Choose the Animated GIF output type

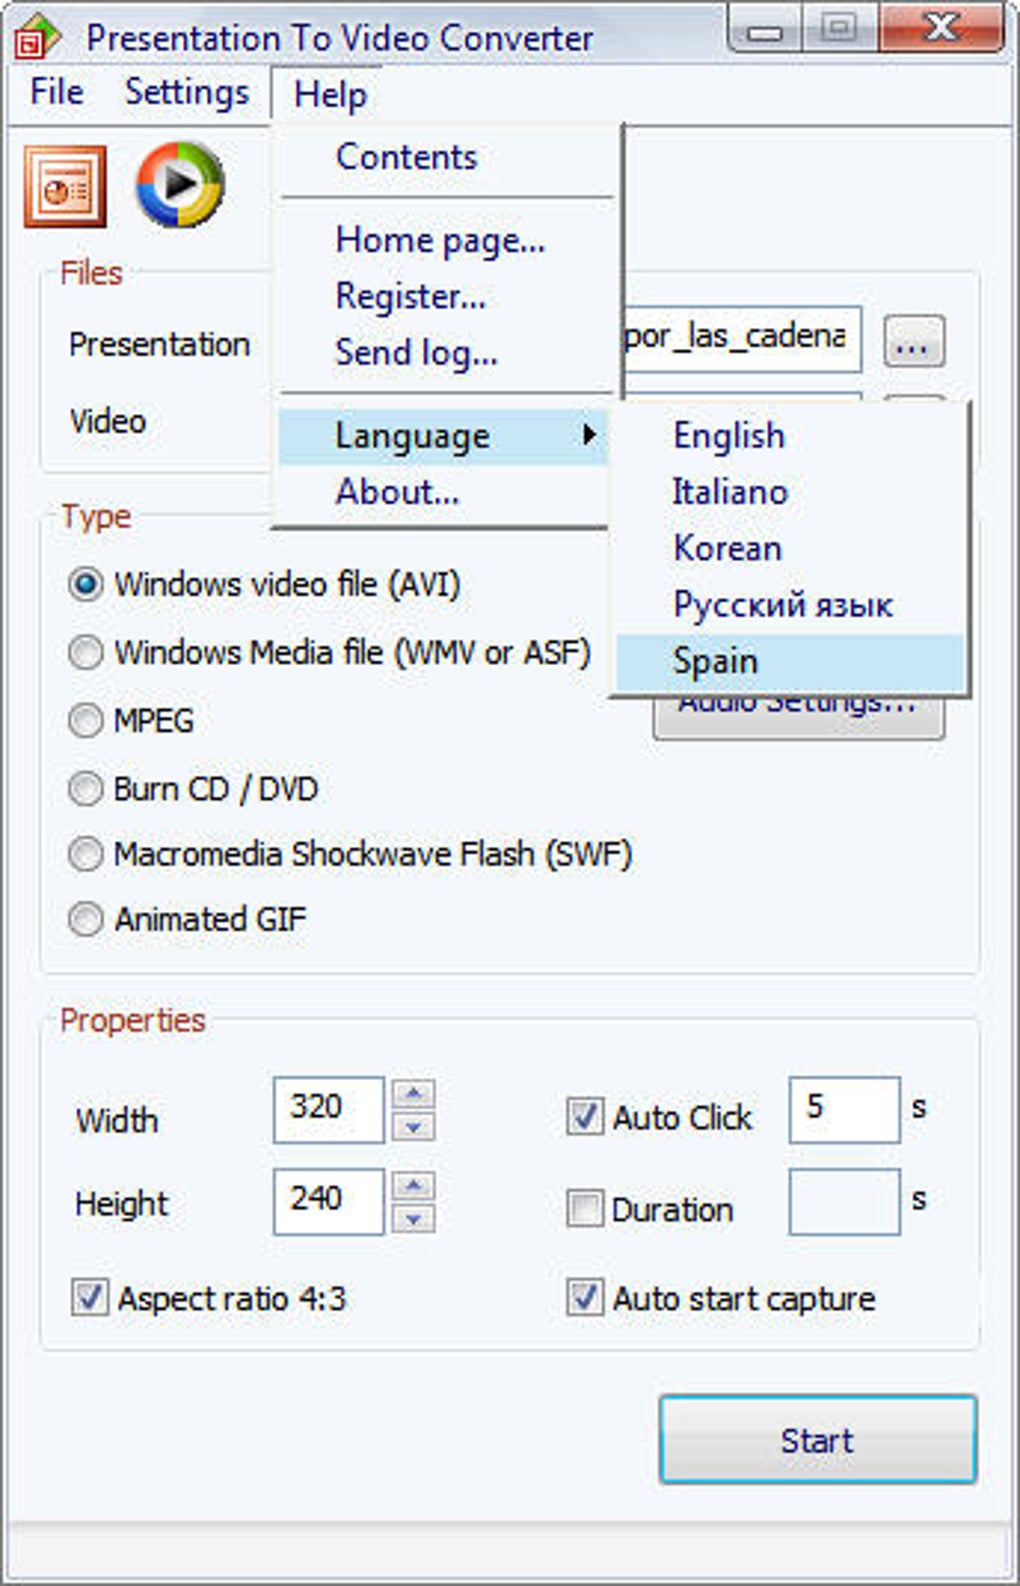(x=86, y=918)
